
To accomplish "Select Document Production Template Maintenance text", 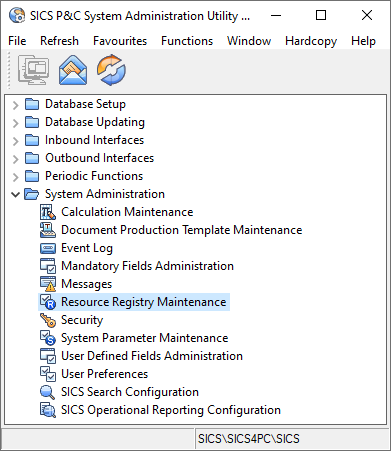I will click(182, 230).
